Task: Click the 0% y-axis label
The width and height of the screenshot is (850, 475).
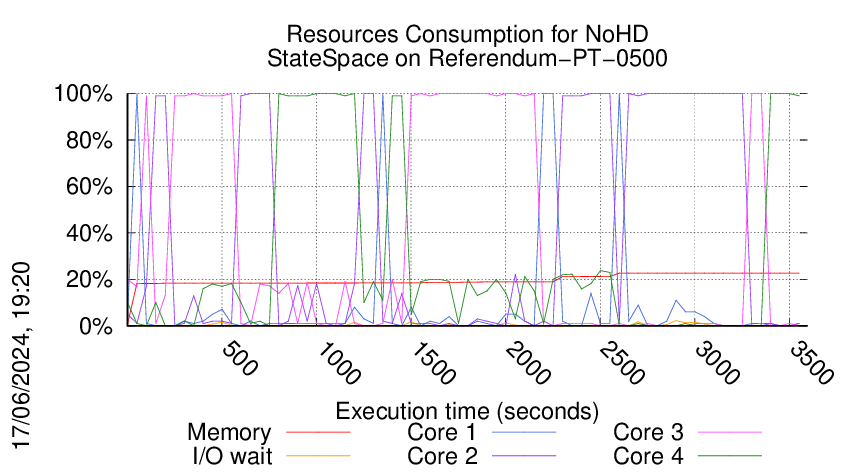Action: [x=96, y=326]
